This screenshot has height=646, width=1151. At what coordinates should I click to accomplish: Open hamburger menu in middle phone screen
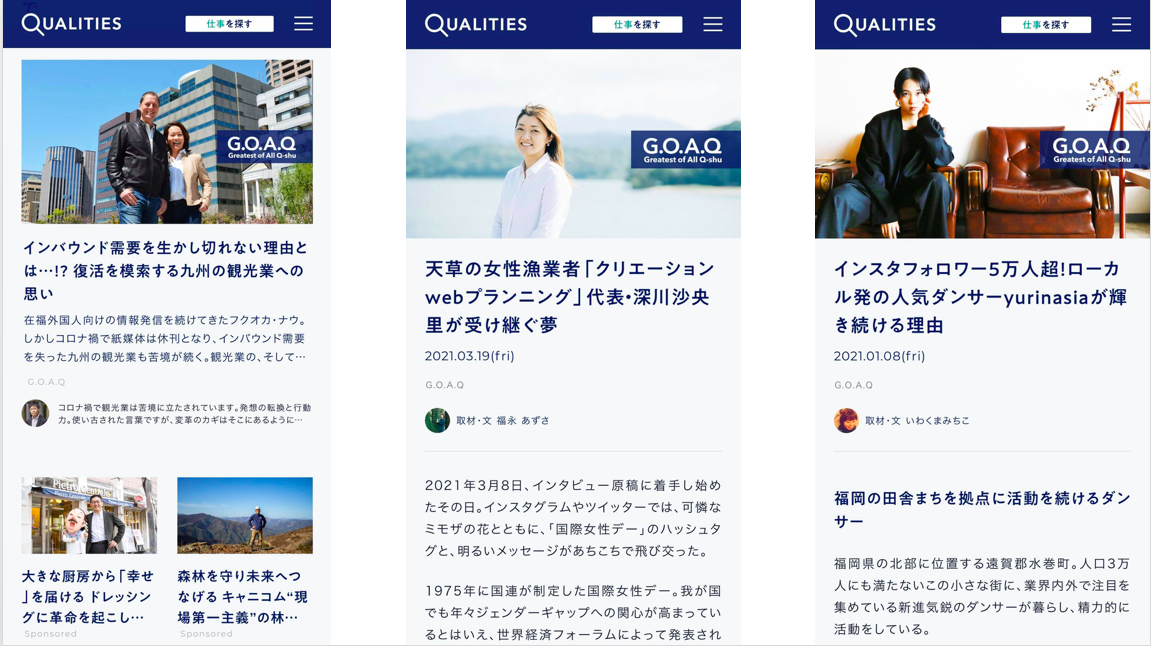point(713,24)
